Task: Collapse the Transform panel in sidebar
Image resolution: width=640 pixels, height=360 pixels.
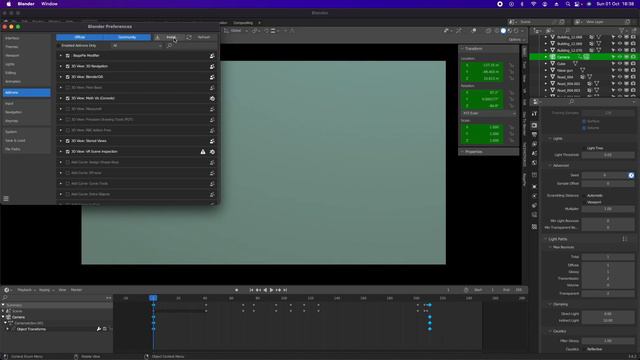Action: (x=473, y=49)
